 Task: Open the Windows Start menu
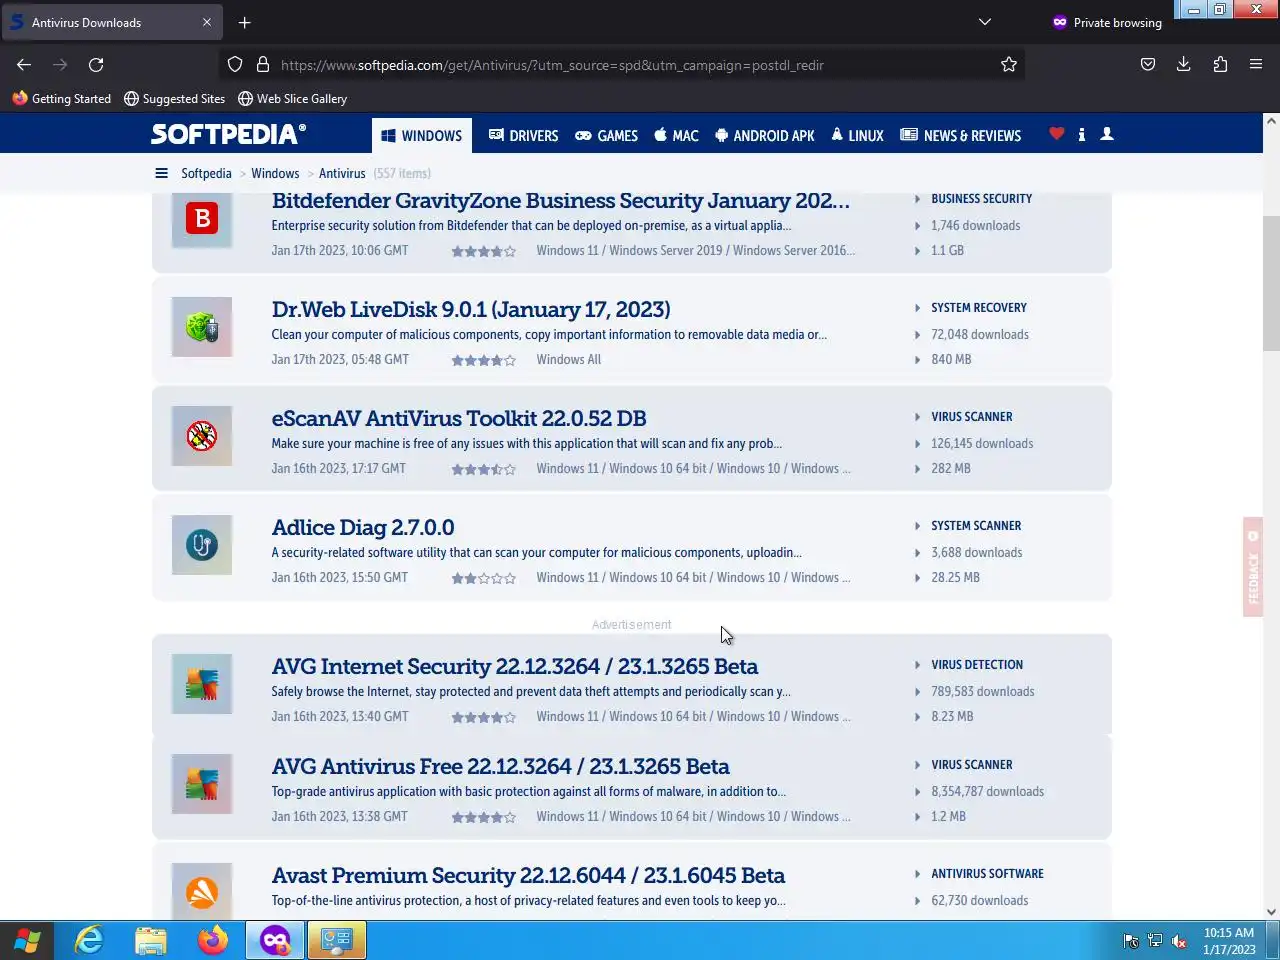coord(27,941)
